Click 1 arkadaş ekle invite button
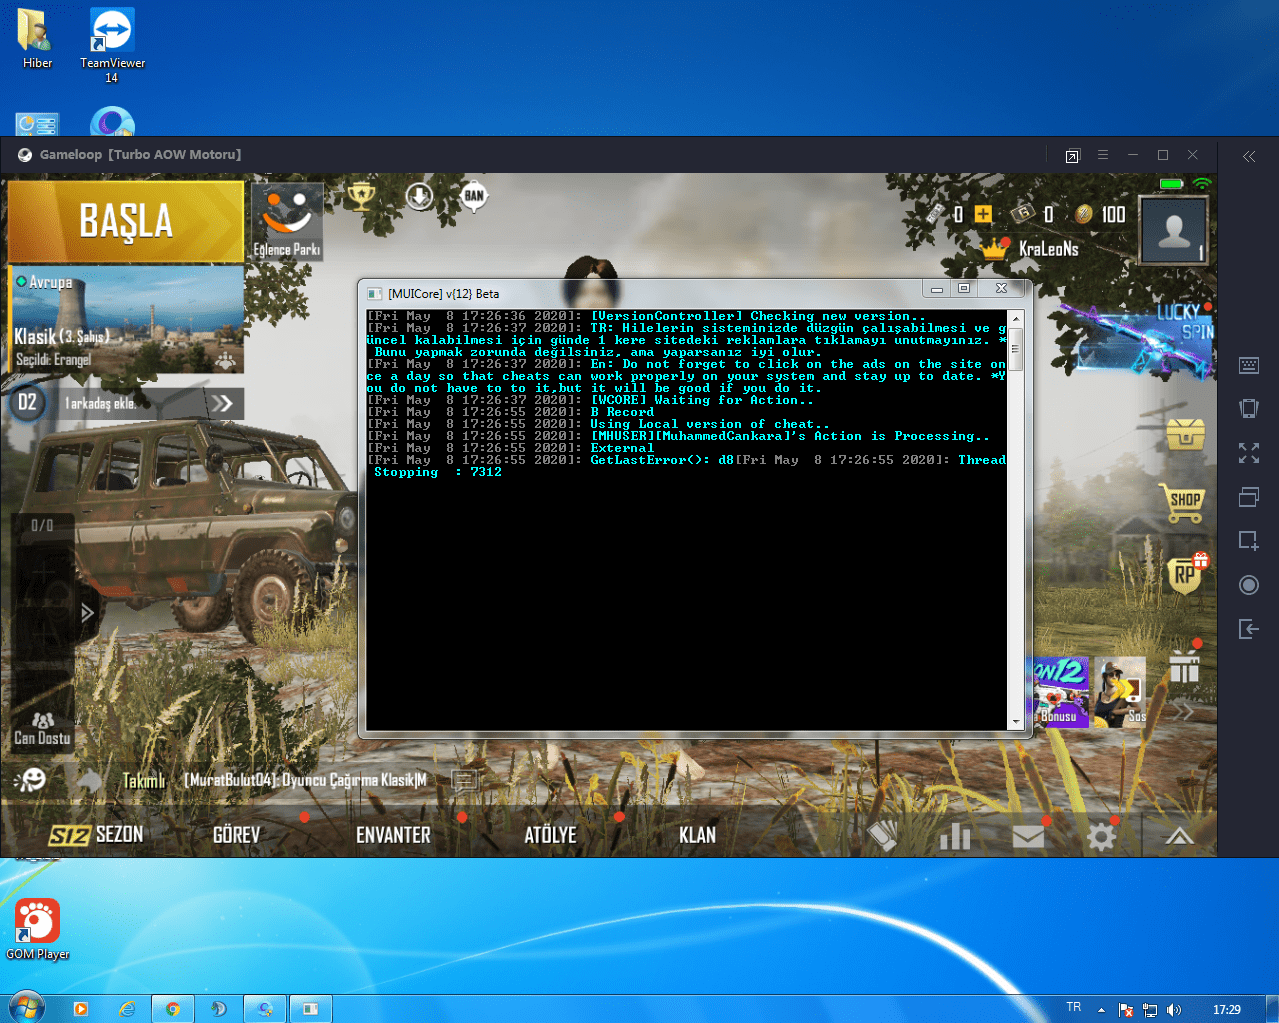This screenshot has height=1023, width=1279. [x=127, y=403]
